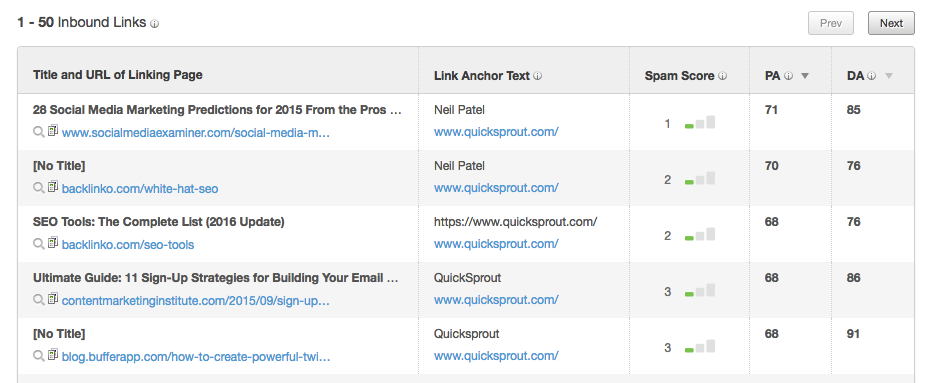The width and height of the screenshot is (933, 383).
Task: Click the page icon beside backlinko.com/white-hat-seo
Action: click(53, 187)
